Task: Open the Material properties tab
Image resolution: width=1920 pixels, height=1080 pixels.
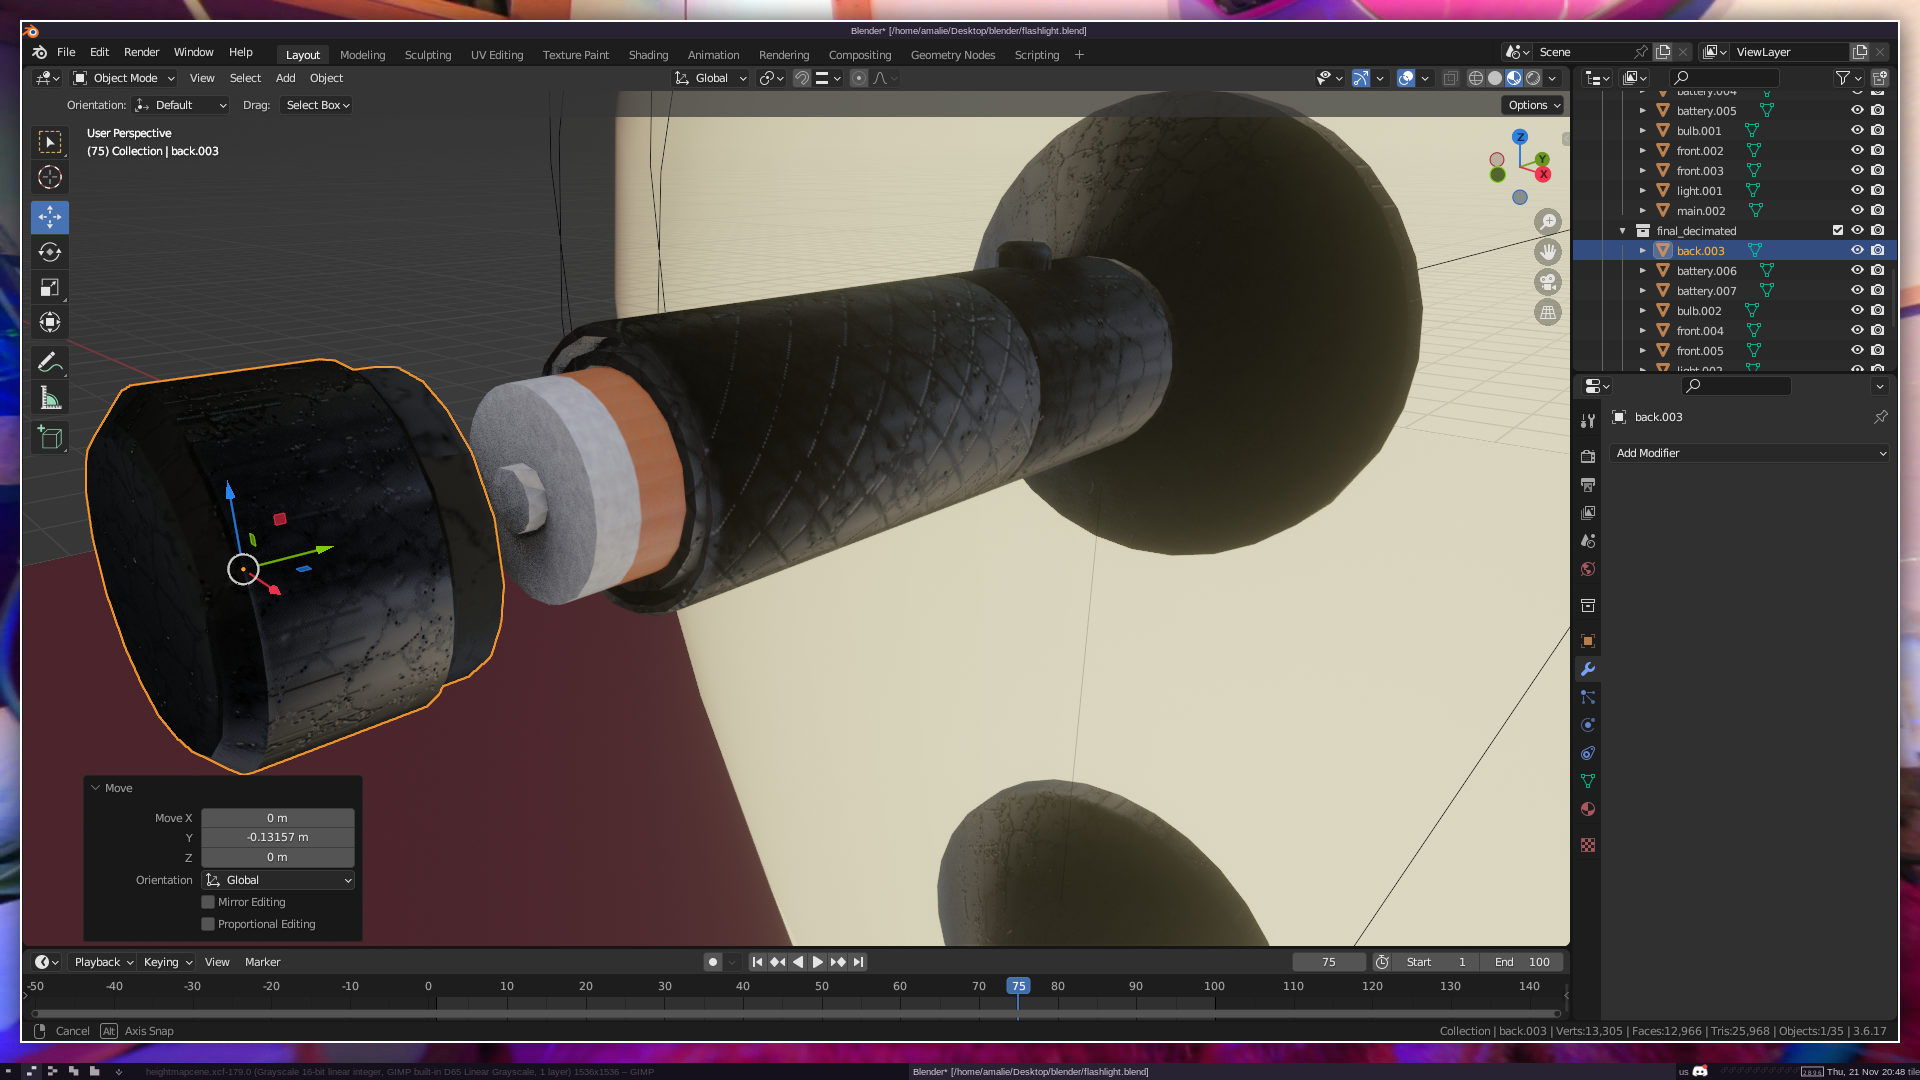Action: 1588,809
